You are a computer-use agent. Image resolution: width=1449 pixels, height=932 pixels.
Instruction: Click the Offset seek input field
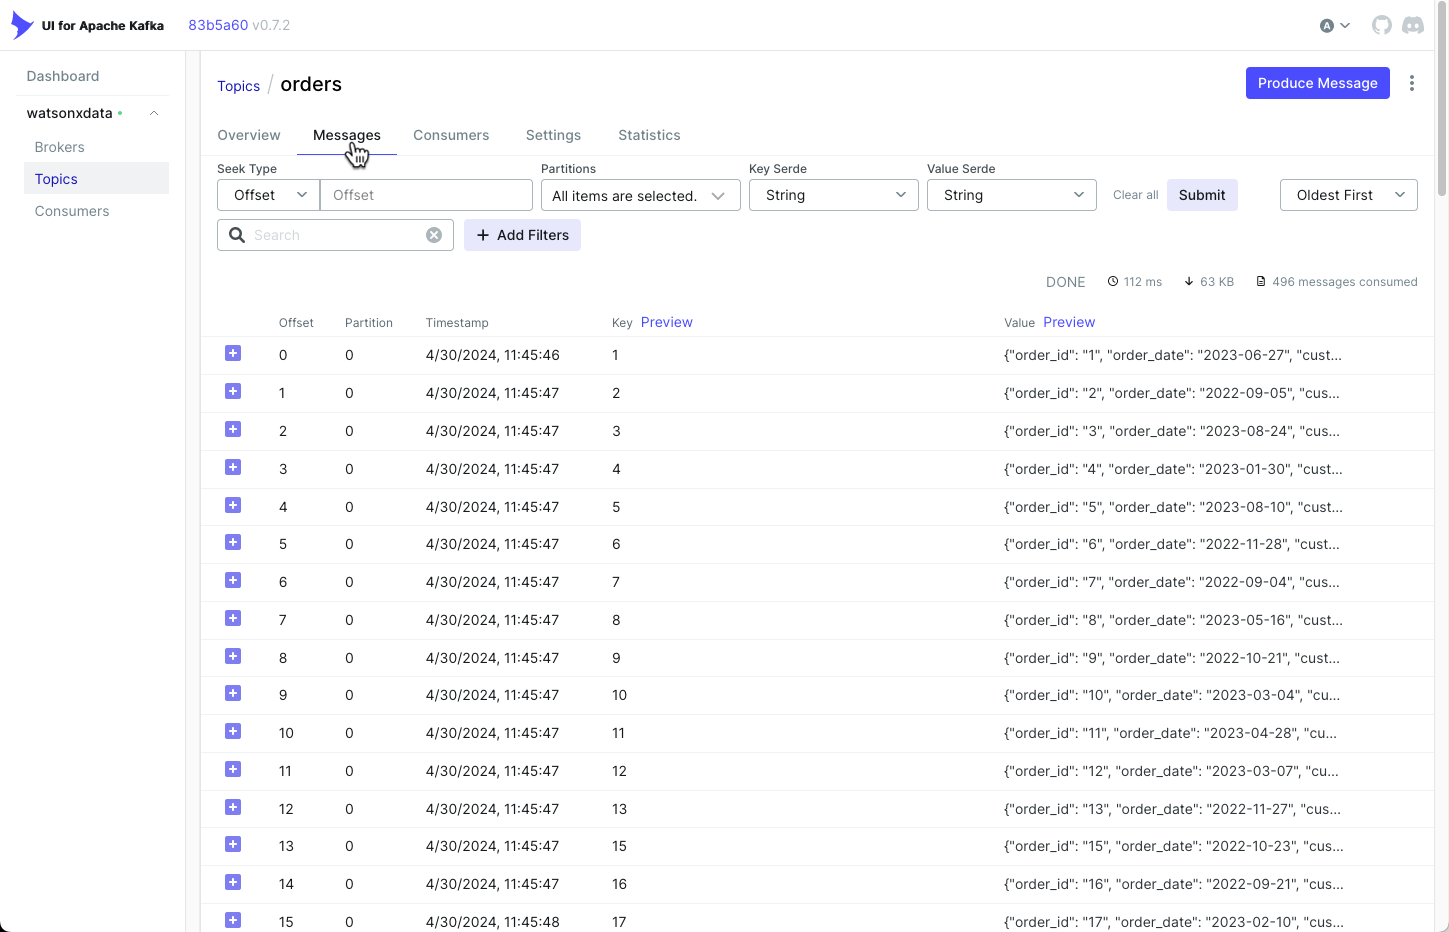click(426, 195)
